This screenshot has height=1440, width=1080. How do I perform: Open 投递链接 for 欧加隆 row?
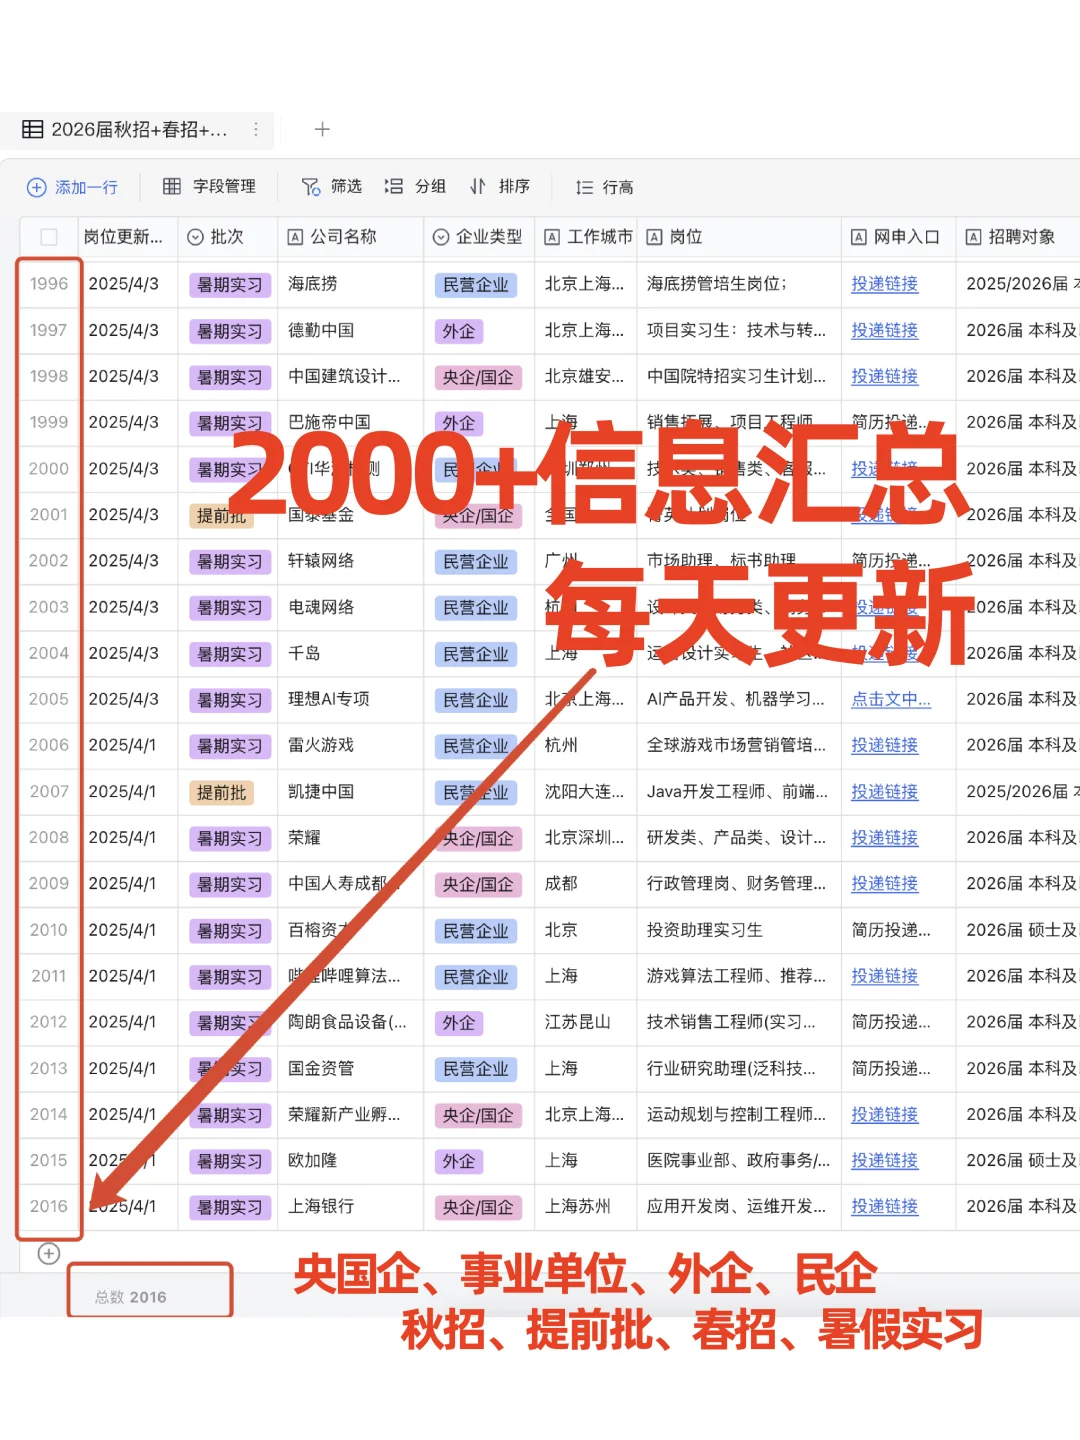point(884,1160)
